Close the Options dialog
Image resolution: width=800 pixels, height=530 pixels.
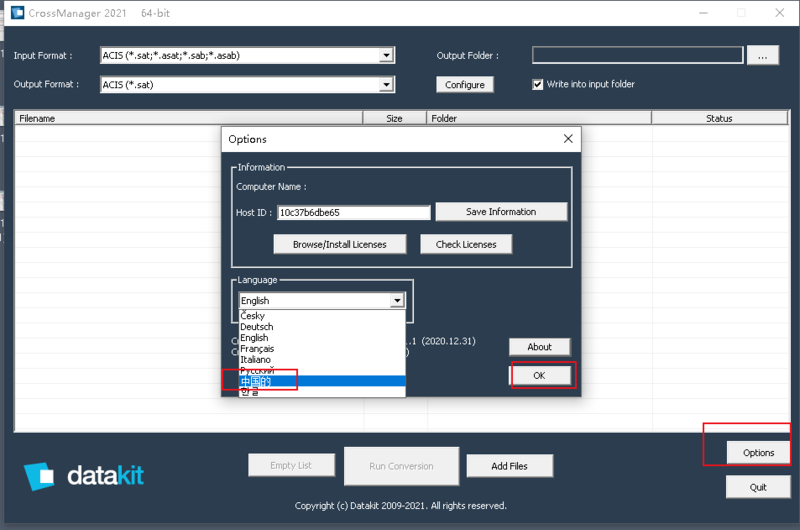tap(568, 139)
